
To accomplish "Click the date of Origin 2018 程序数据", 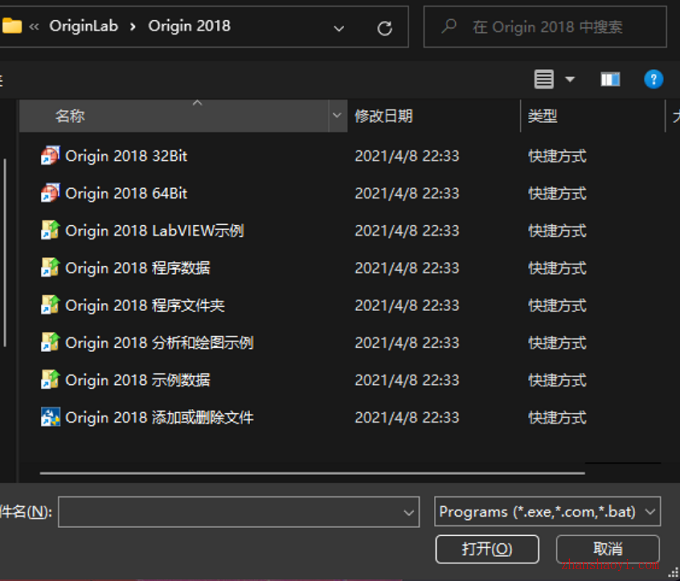I will [x=407, y=268].
